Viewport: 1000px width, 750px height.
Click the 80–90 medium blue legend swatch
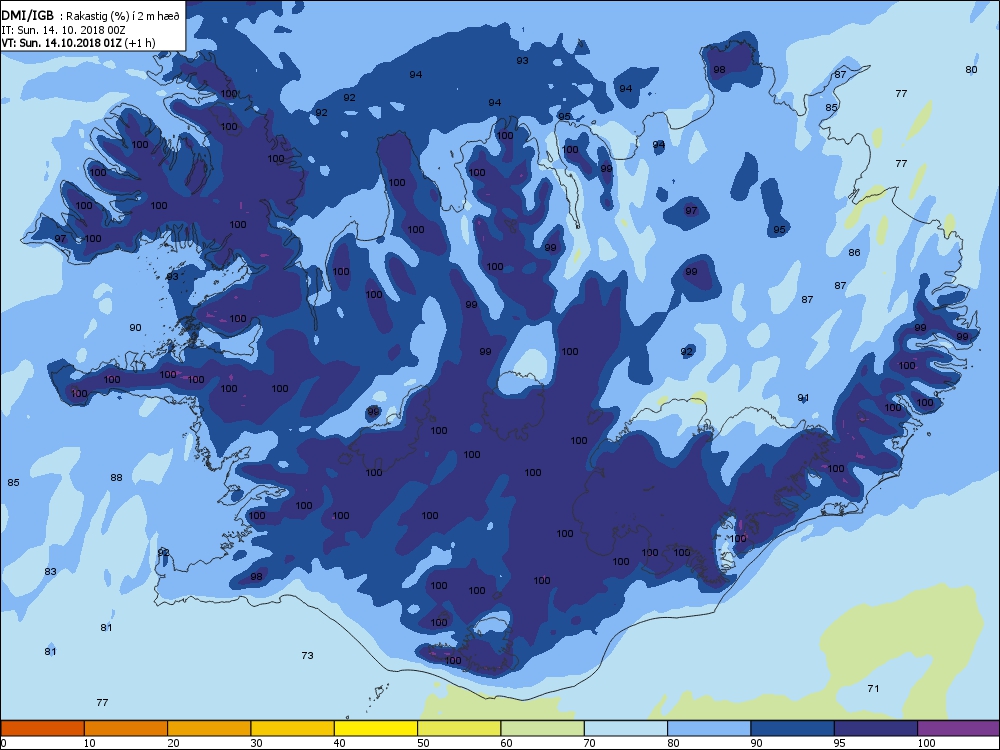tap(709, 728)
